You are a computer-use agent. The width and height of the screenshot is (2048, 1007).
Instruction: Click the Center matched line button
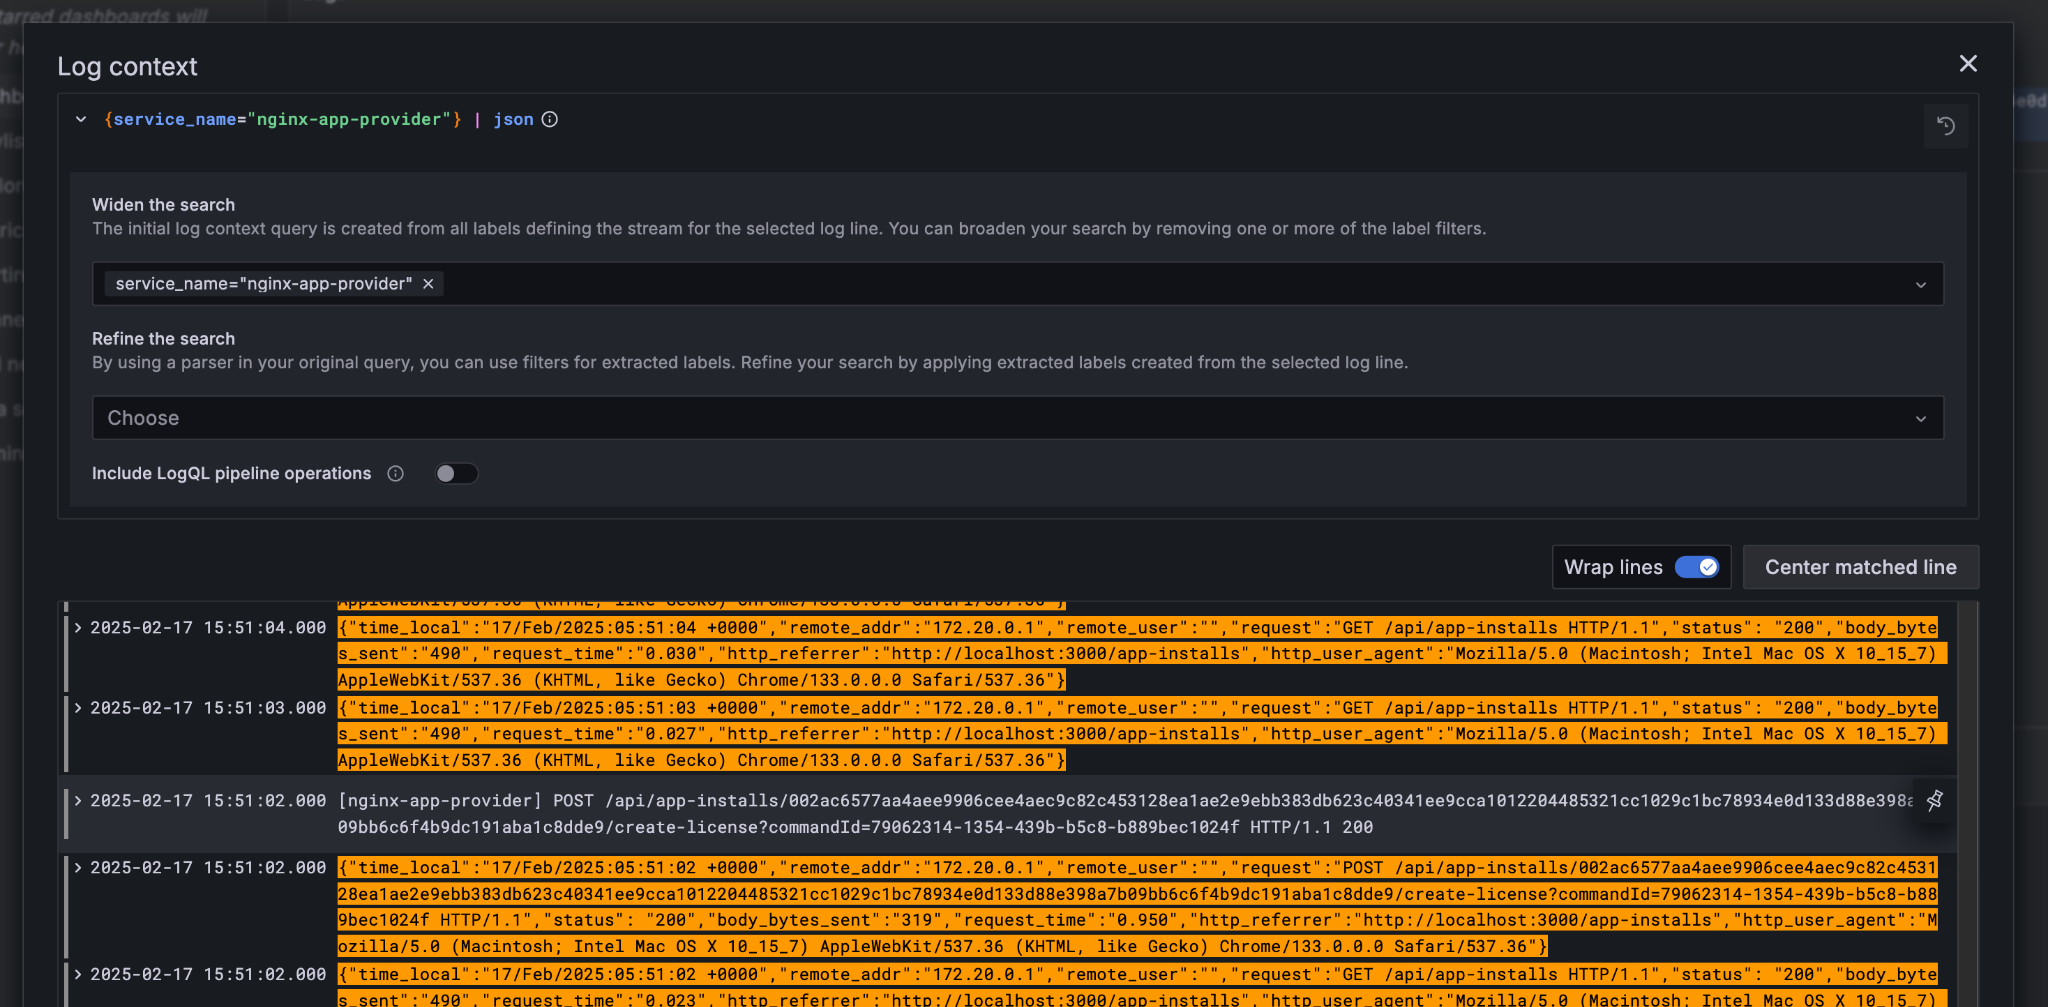(x=1860, y=567)
